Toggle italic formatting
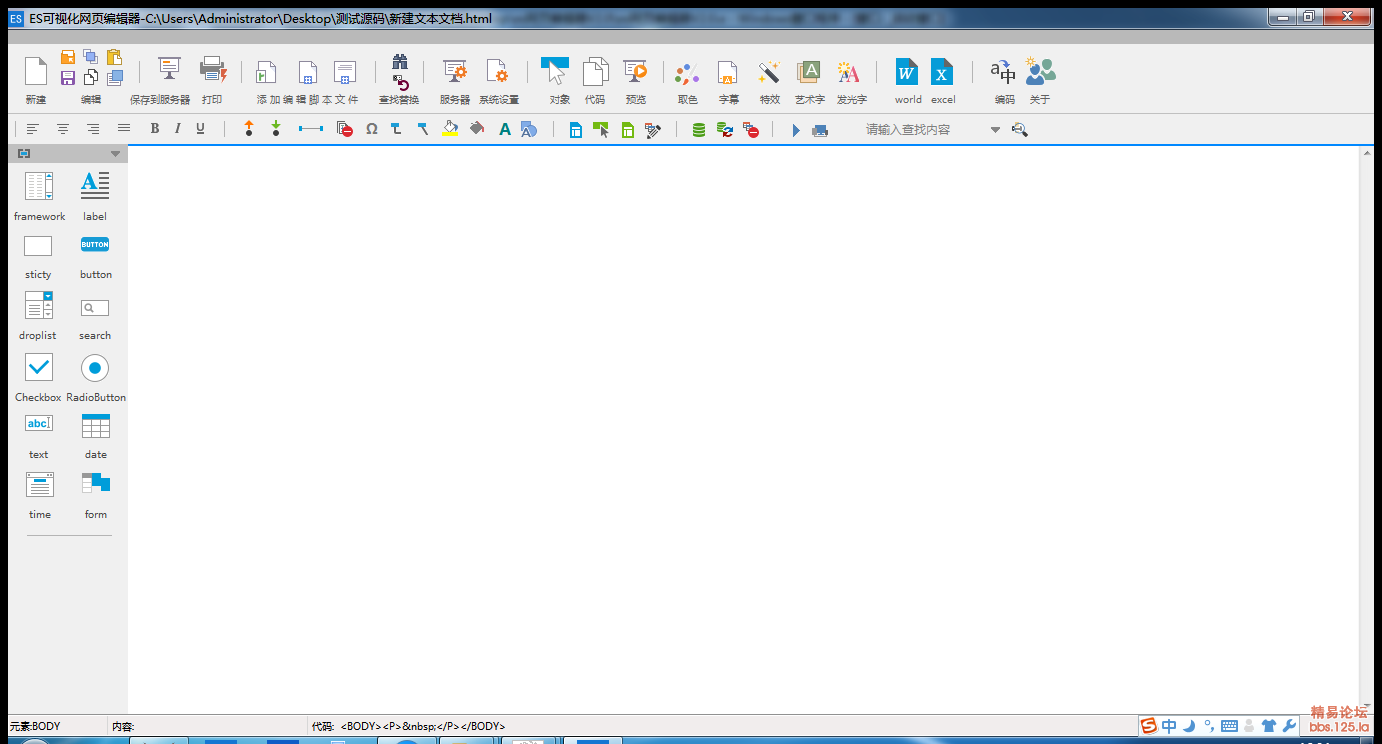1382x744 pixels. click(x=177, y=129)
